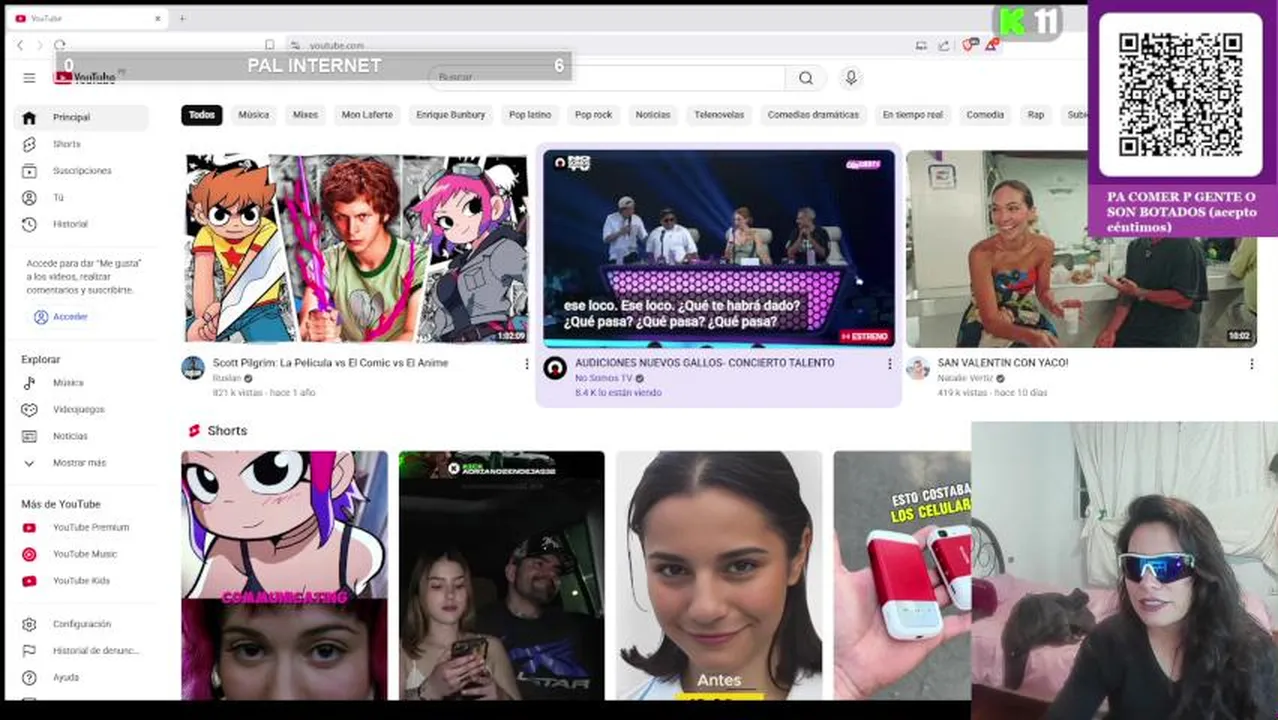
Task: Open Configuración settings
Action: coord(82,624)
